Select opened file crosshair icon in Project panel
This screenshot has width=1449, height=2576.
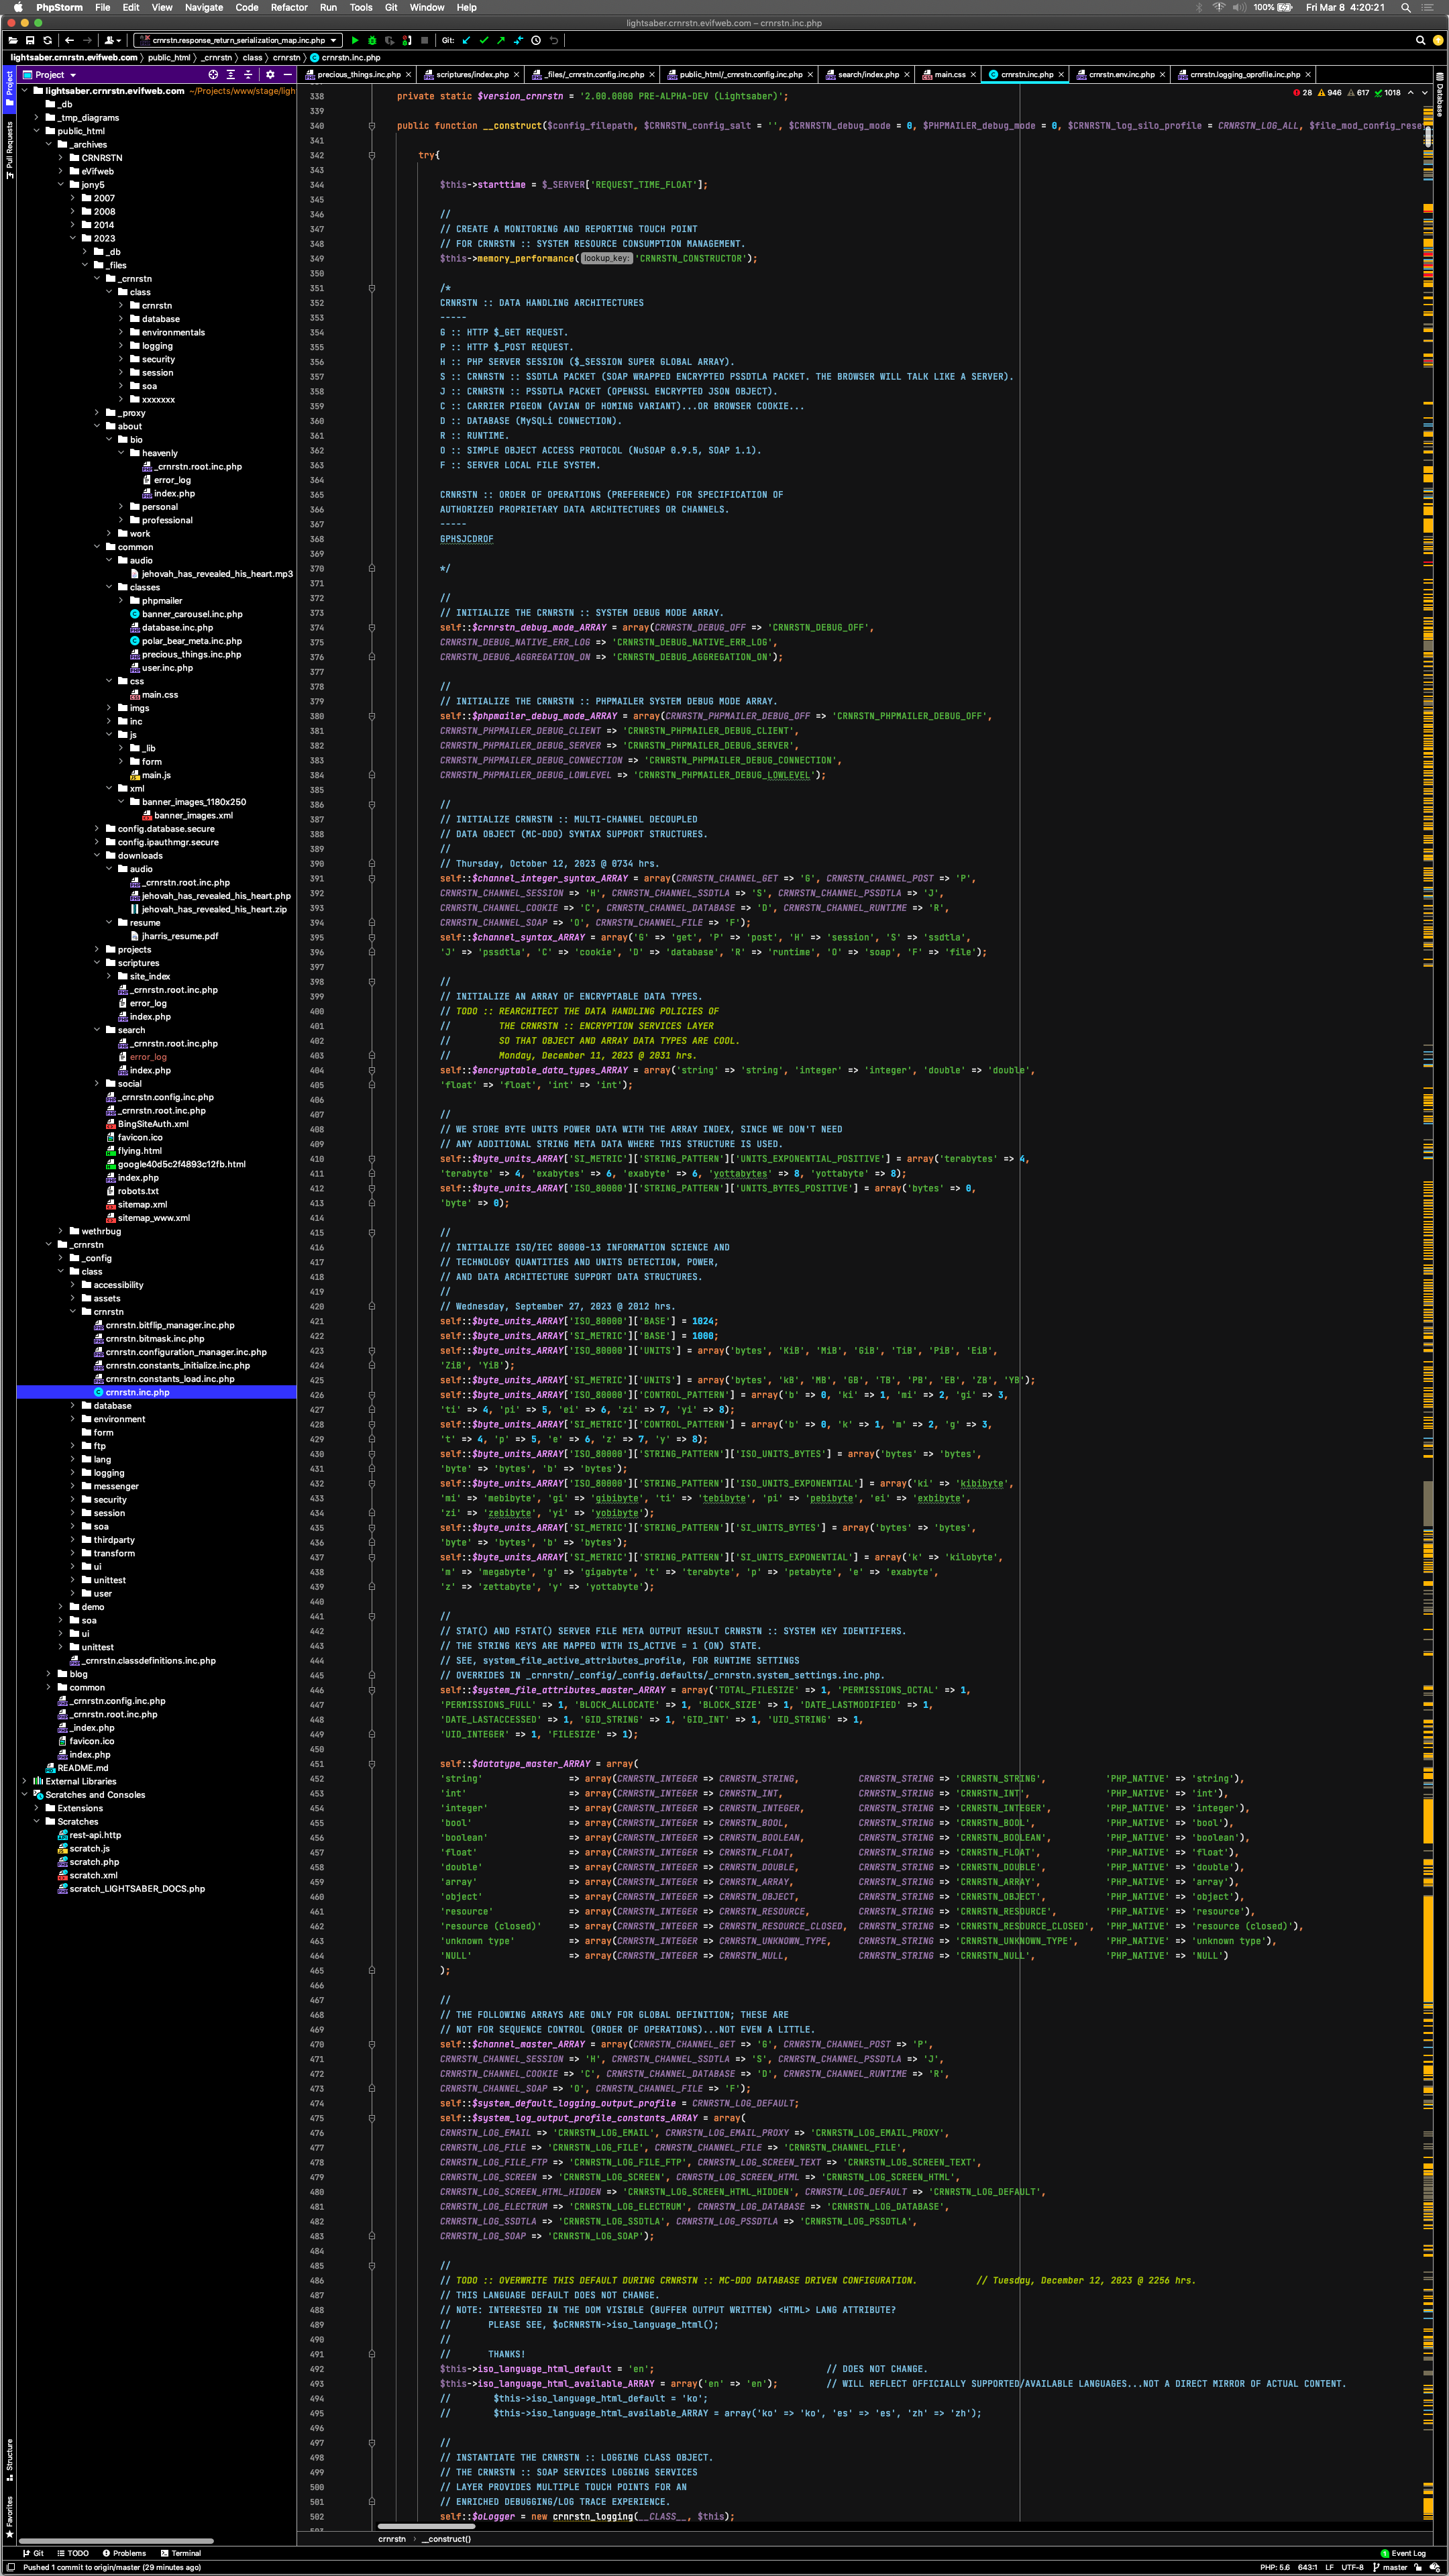(x=213, y=75)
